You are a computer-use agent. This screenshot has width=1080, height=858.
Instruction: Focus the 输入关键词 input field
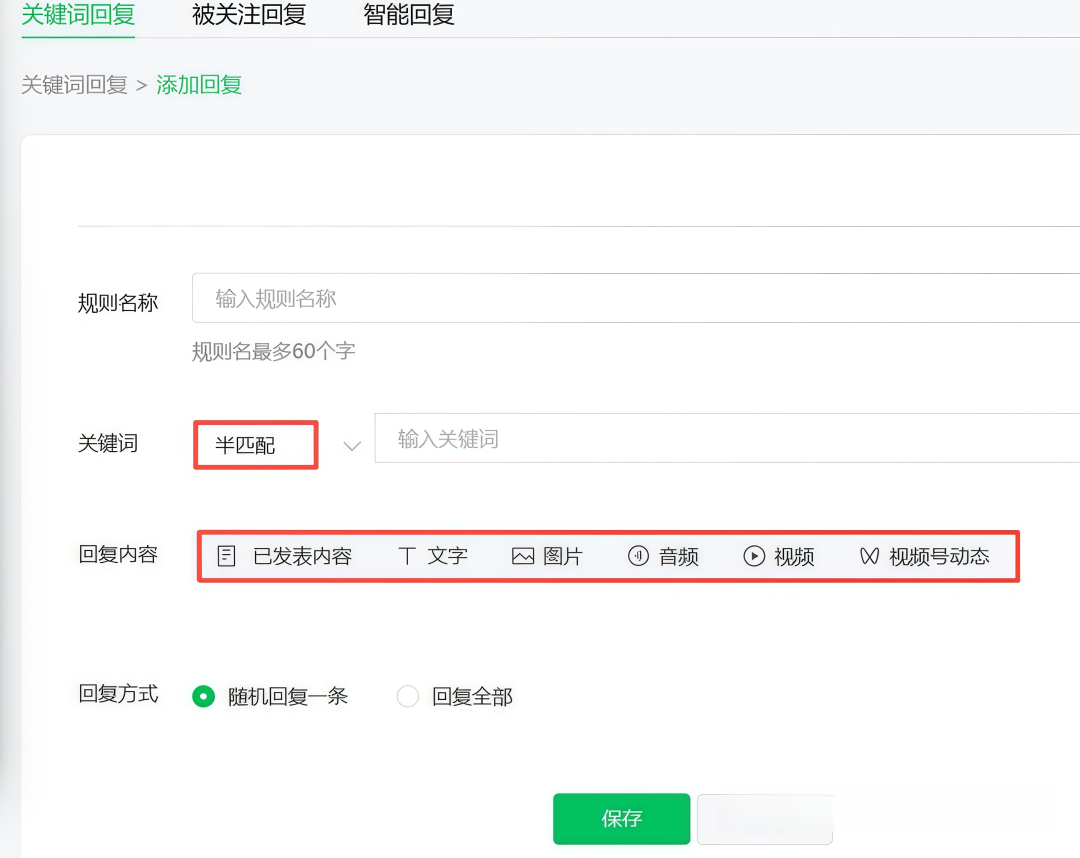point(727,438)
